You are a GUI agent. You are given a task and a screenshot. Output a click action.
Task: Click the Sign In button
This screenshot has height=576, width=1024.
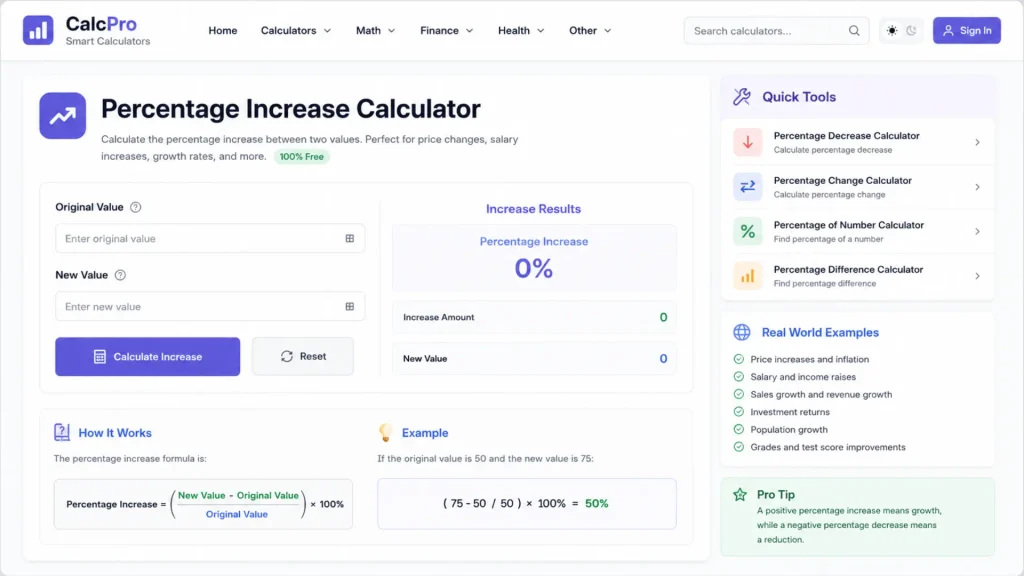967,31
